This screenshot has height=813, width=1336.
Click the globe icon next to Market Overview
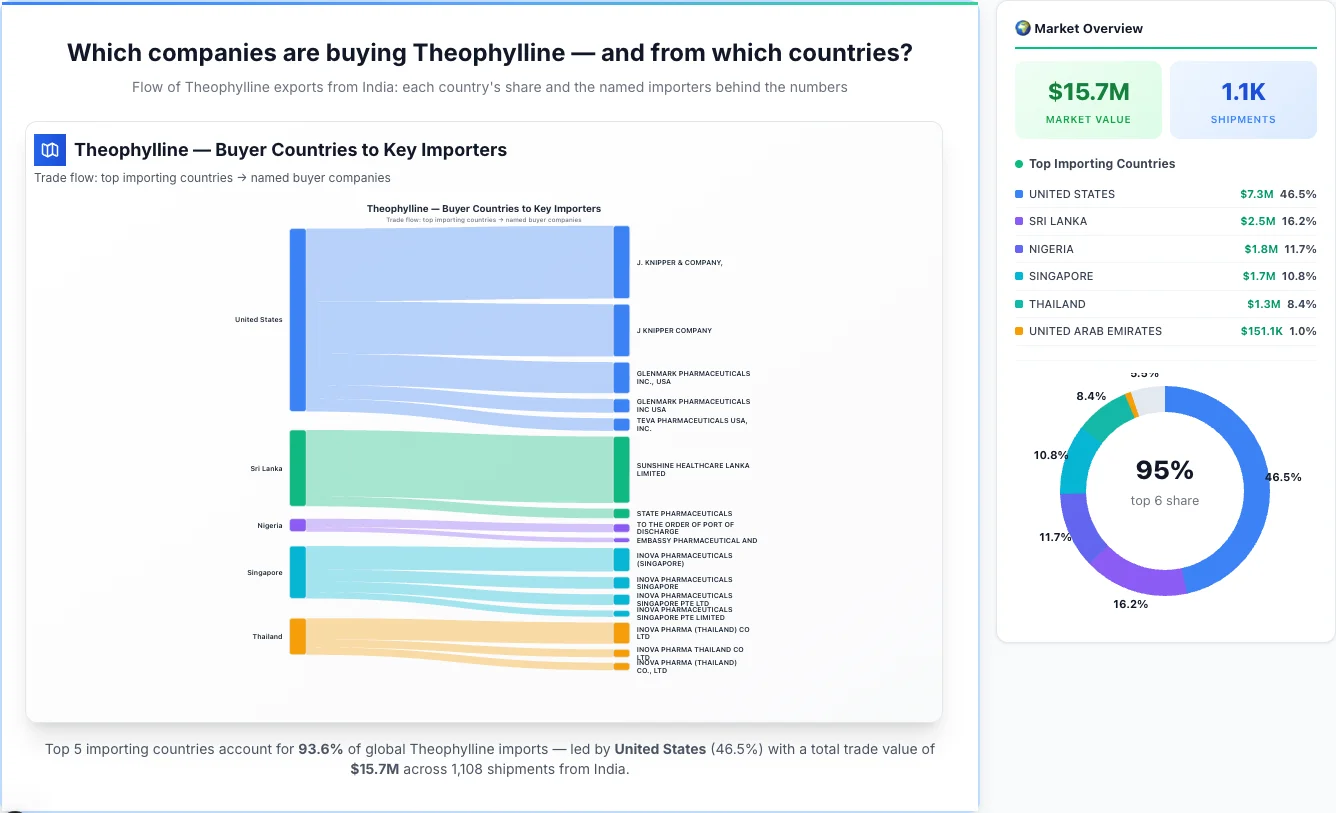(x=1022, y=28)
